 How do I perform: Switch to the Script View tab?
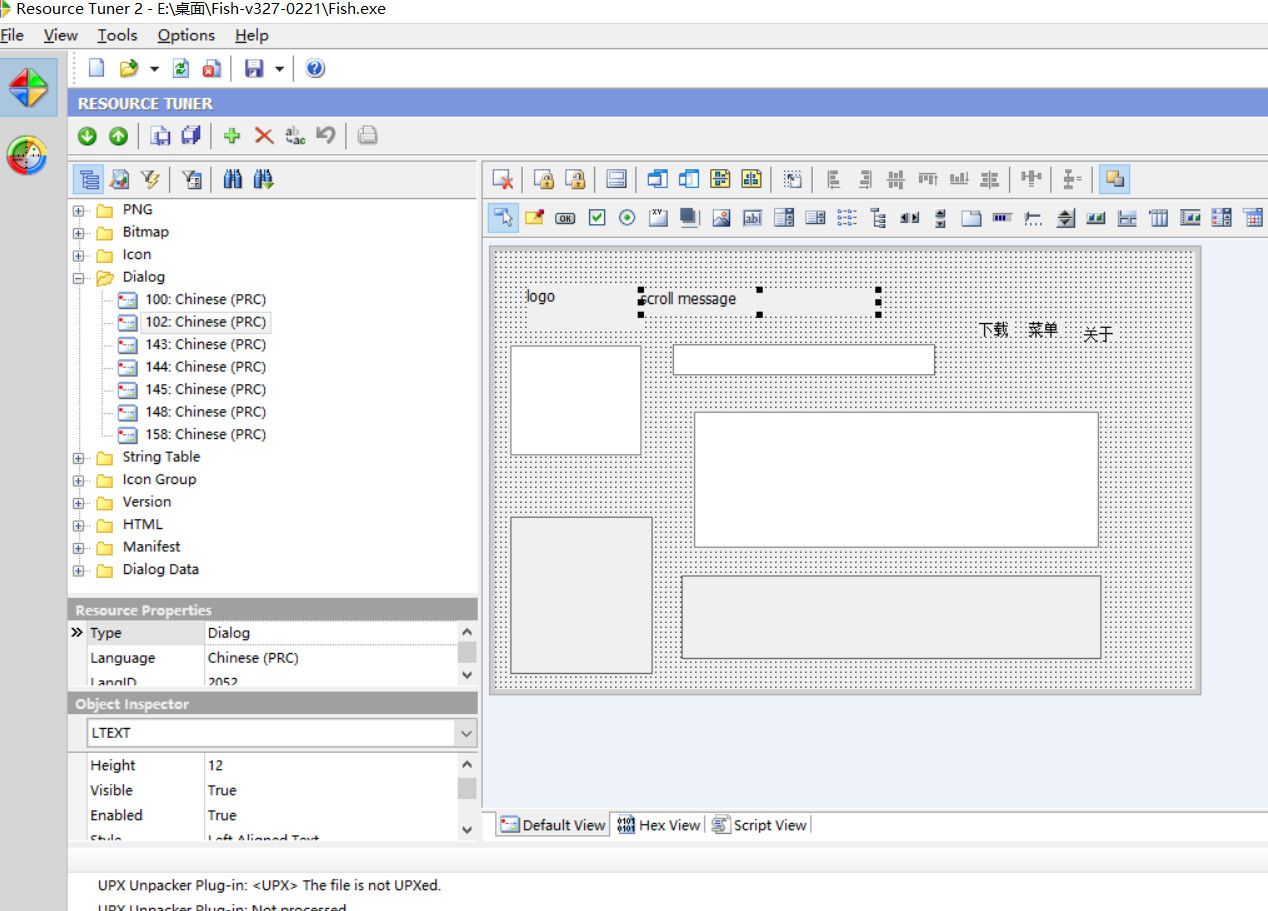click(x=759, y=825)
